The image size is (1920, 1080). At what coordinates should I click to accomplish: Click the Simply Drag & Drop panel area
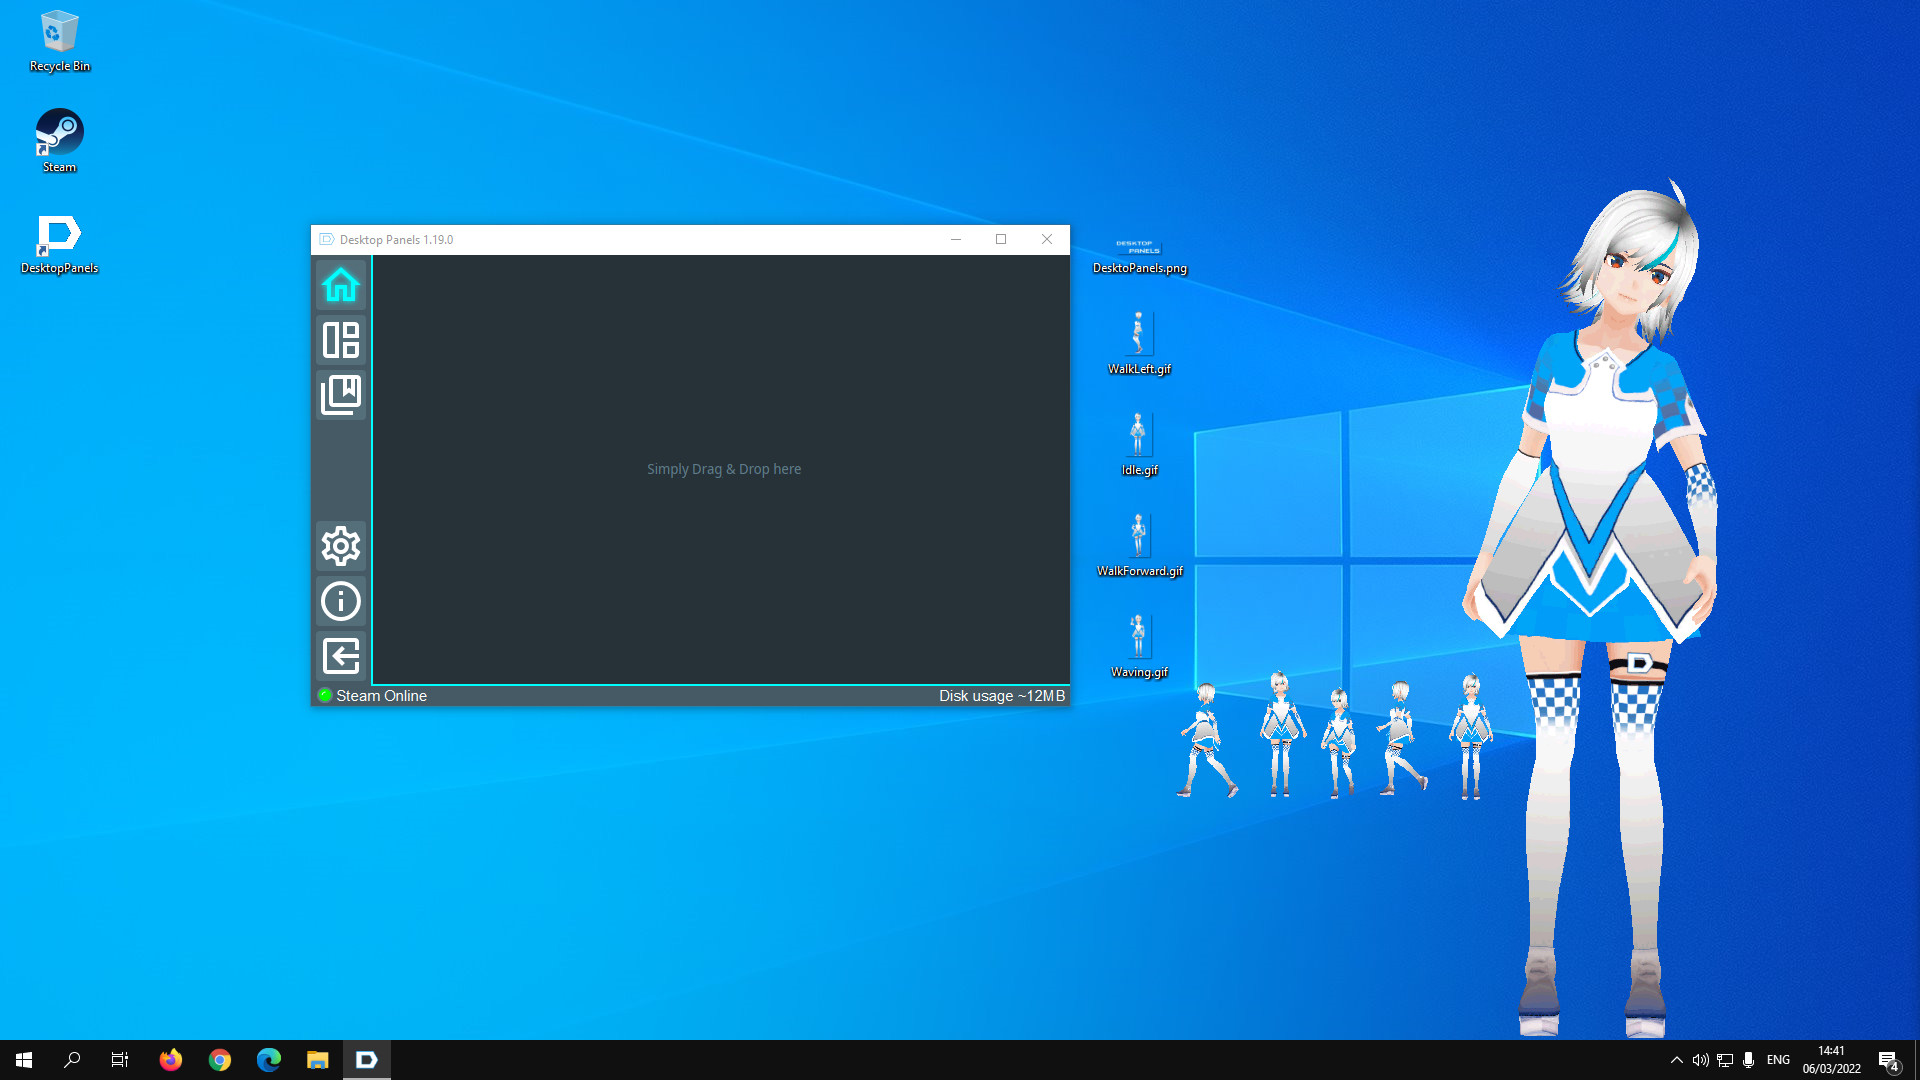724,468
